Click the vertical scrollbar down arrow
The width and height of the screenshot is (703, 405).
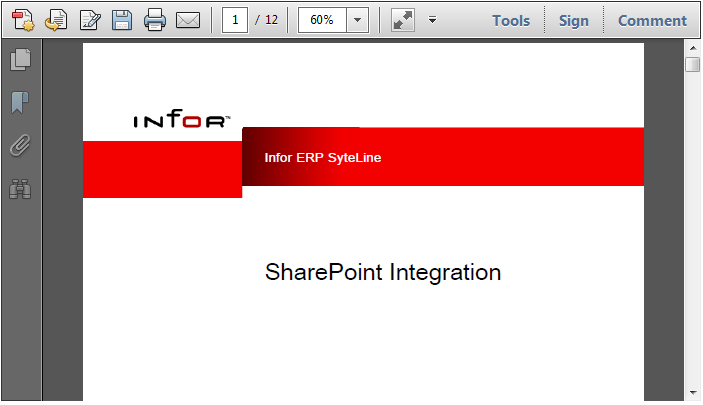(692, 392)
